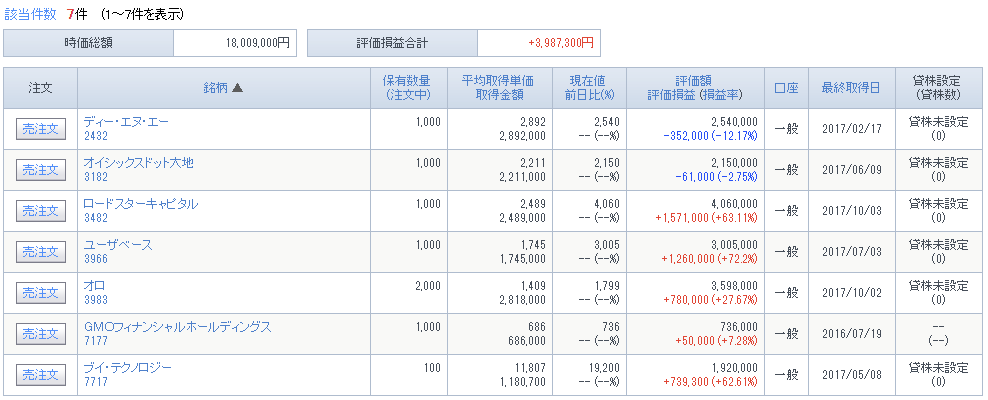The image size is (988, 400).
Task: Select stock code 3966
Action: pyautogui.click(x=96, y=258)
